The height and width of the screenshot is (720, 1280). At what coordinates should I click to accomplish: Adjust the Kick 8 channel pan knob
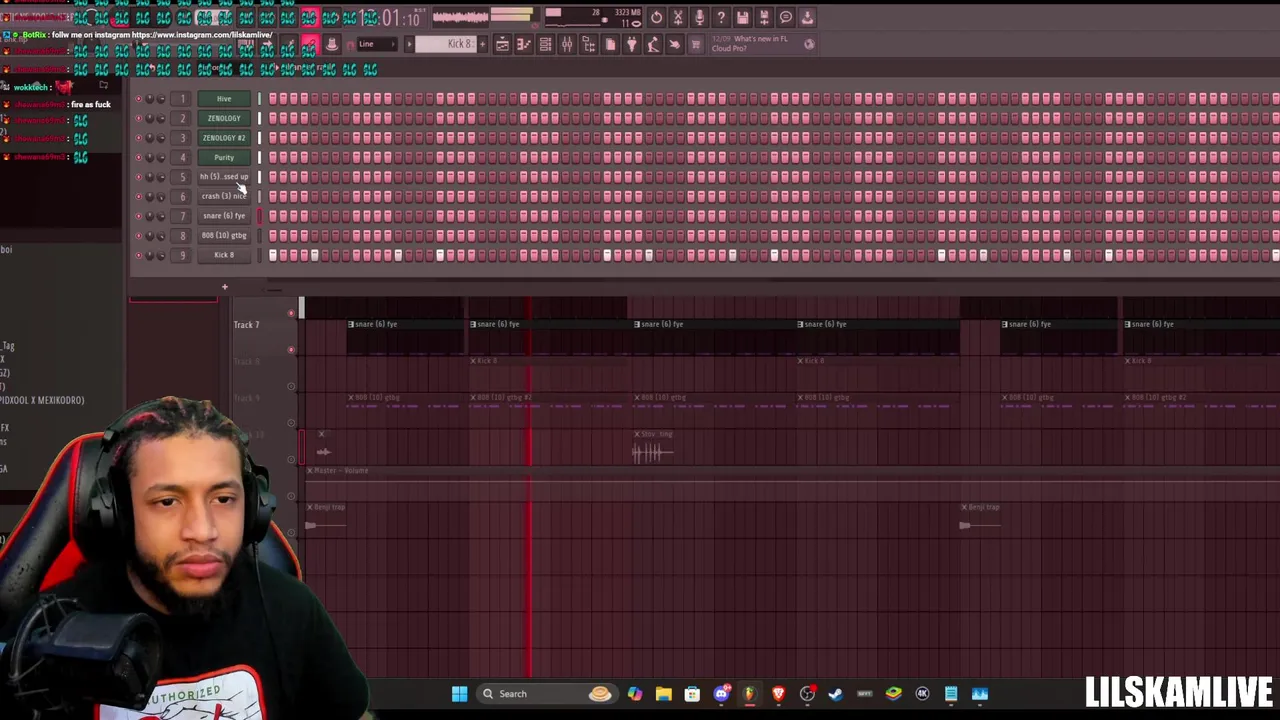point(150,255)
